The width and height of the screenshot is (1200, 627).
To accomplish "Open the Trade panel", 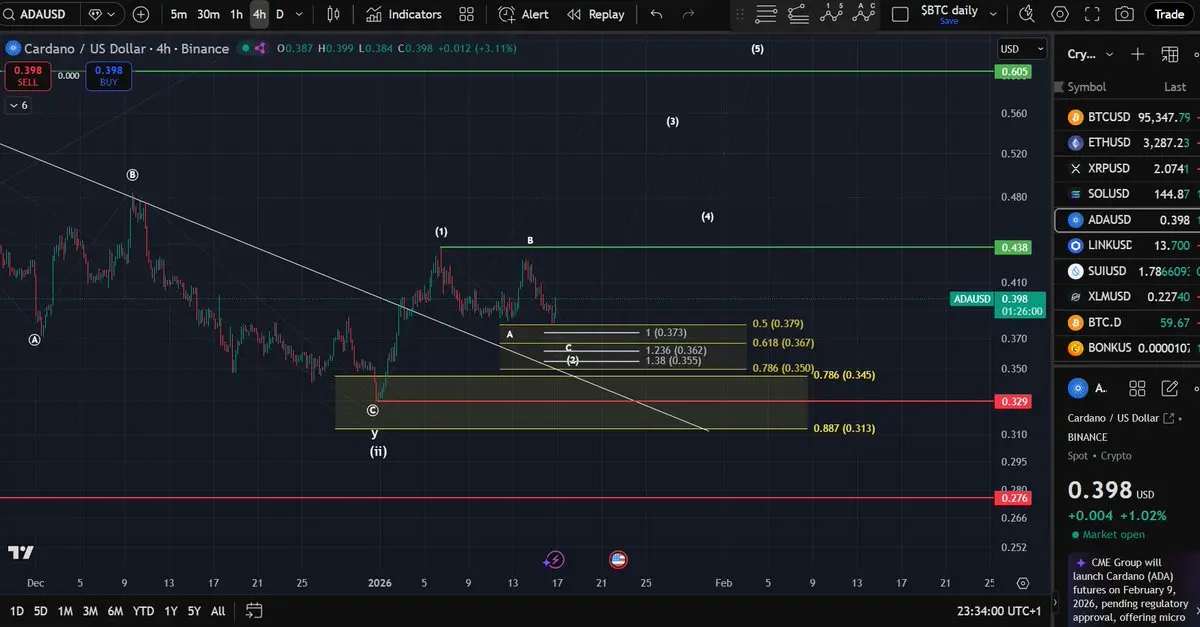I will pyautogui.click(x=1169, y=14).
